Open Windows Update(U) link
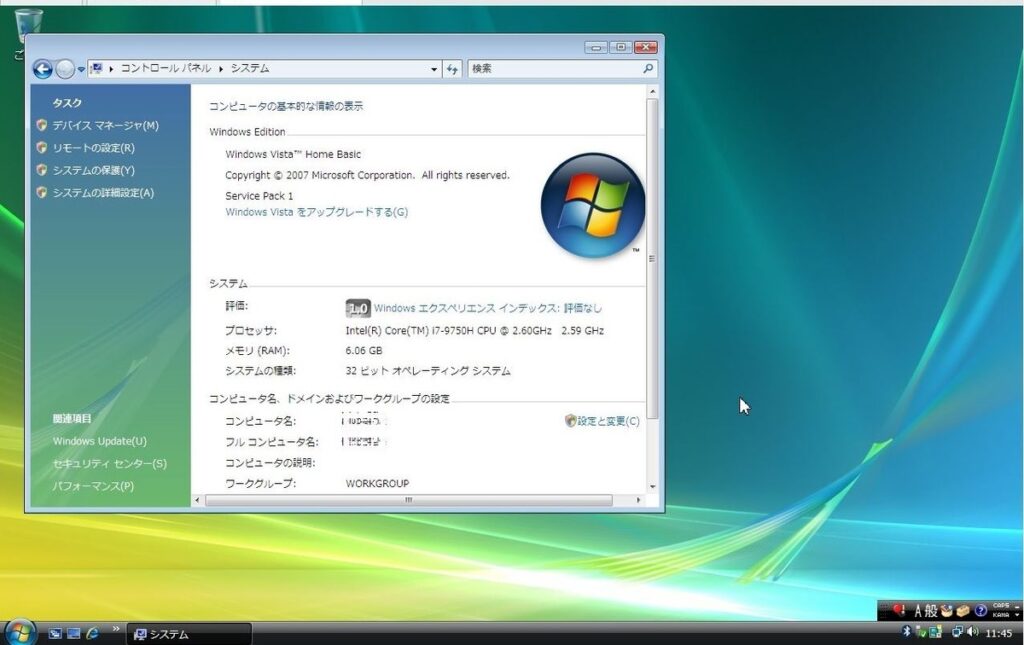 point(100,441)
